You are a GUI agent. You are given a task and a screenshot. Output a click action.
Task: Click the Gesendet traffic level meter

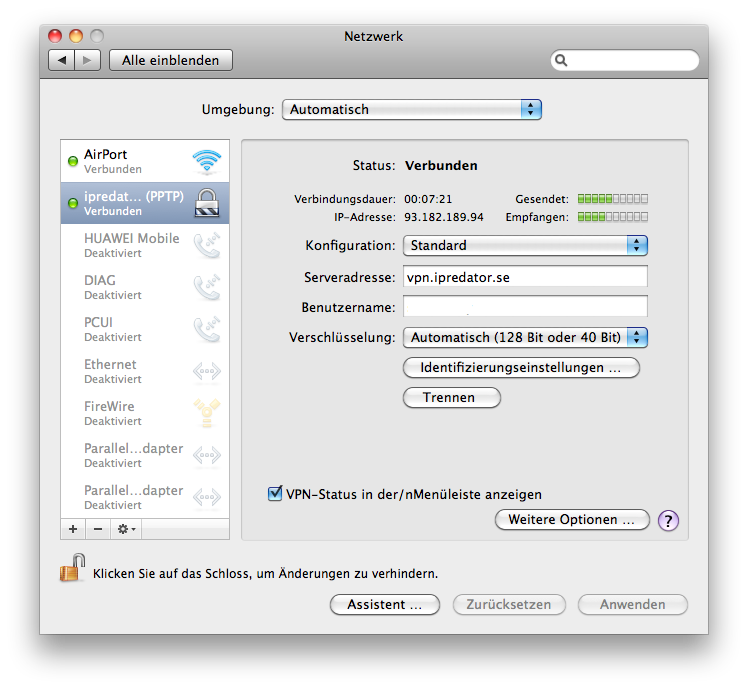613,198
